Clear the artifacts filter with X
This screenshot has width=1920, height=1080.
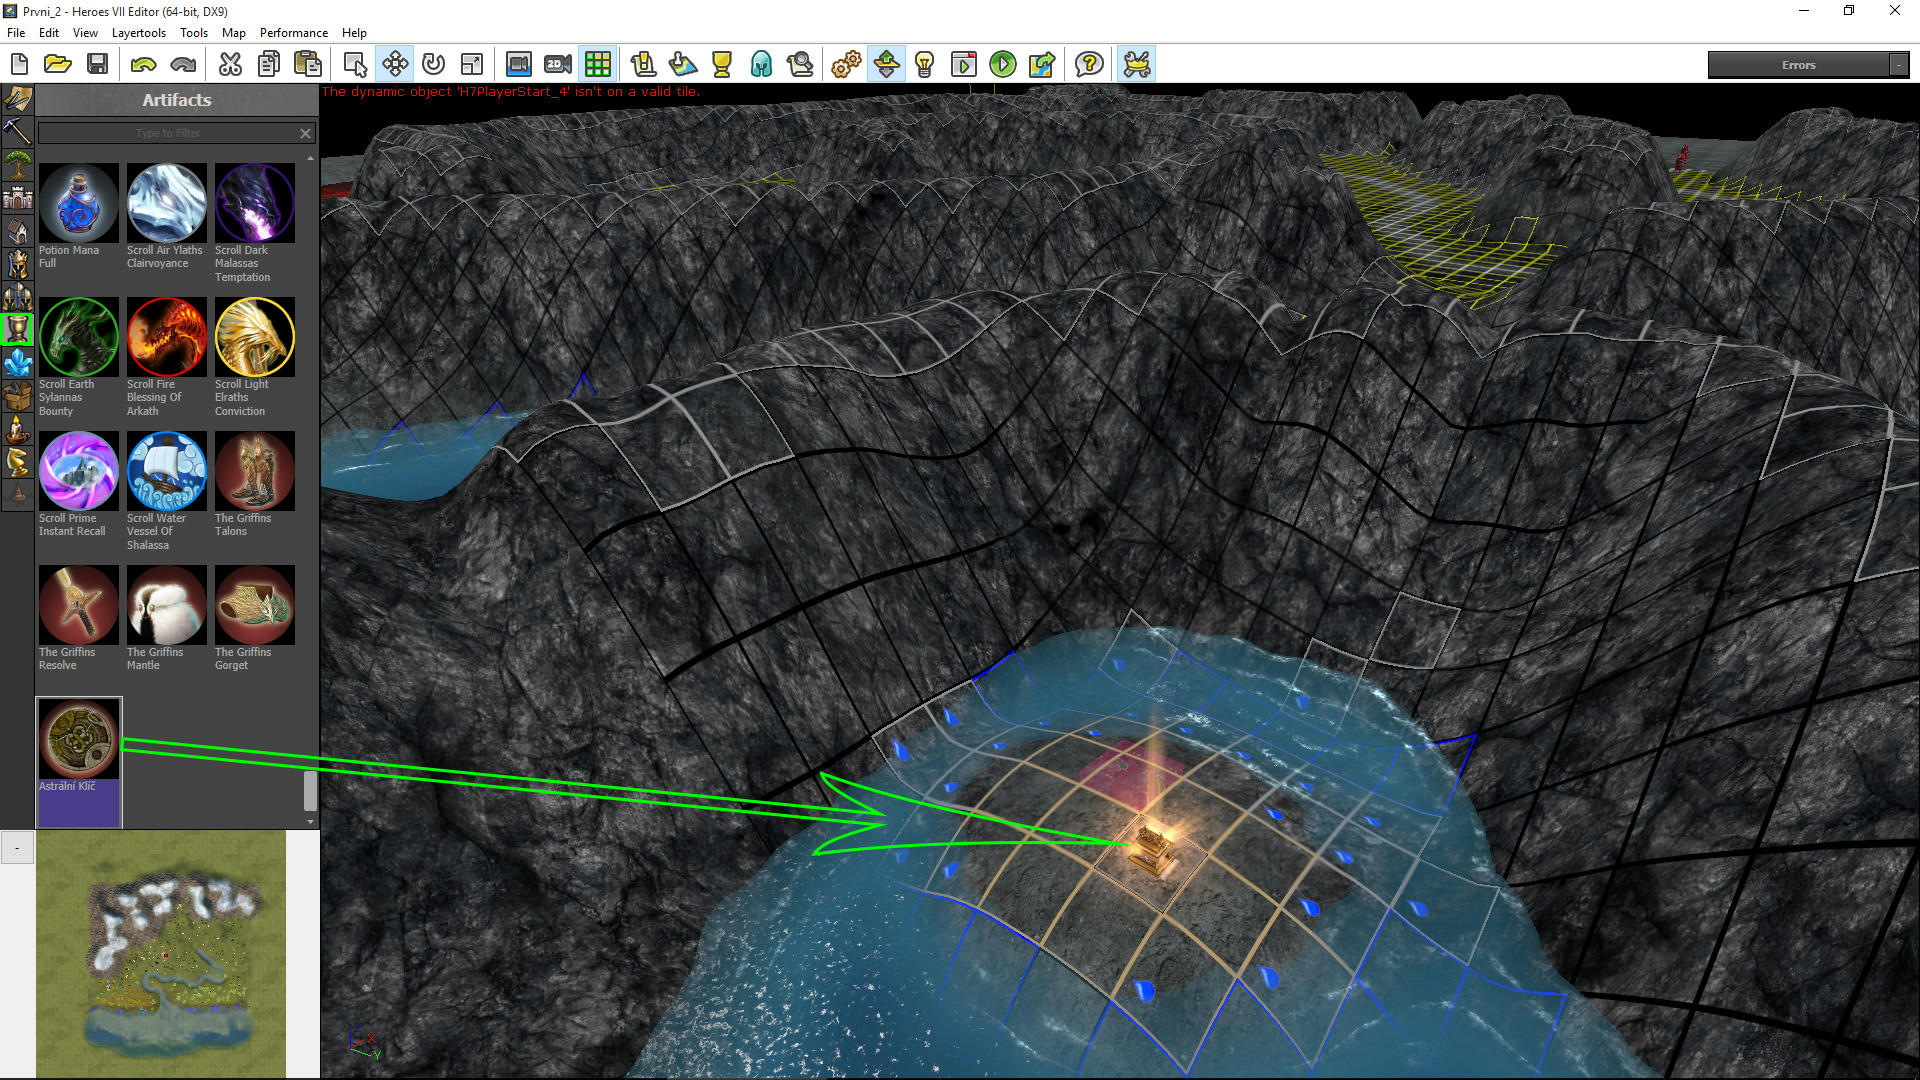click(305, 133)
